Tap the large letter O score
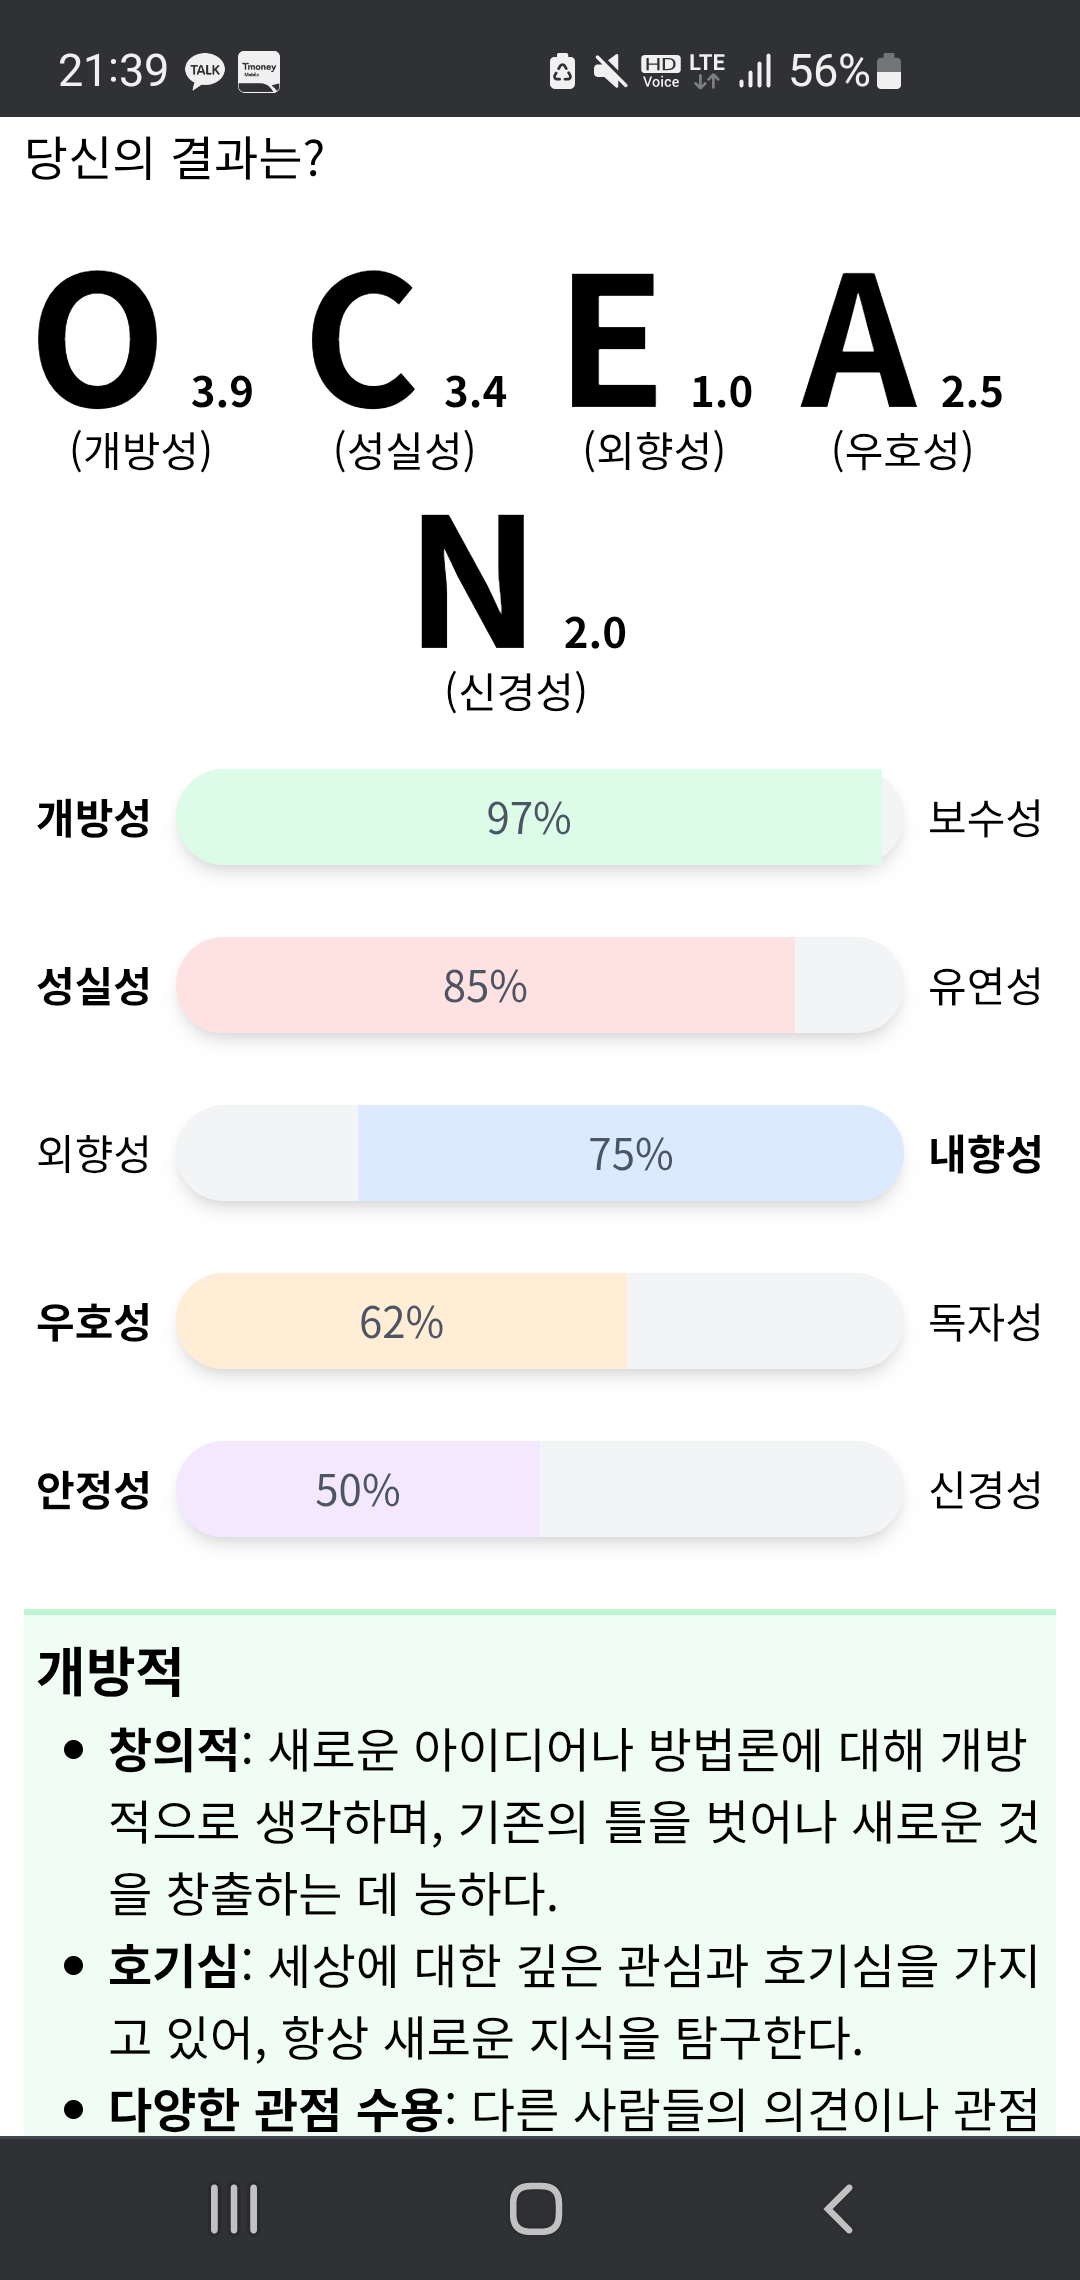Viewport: 1080px width, 2280px height. (98, 340)
